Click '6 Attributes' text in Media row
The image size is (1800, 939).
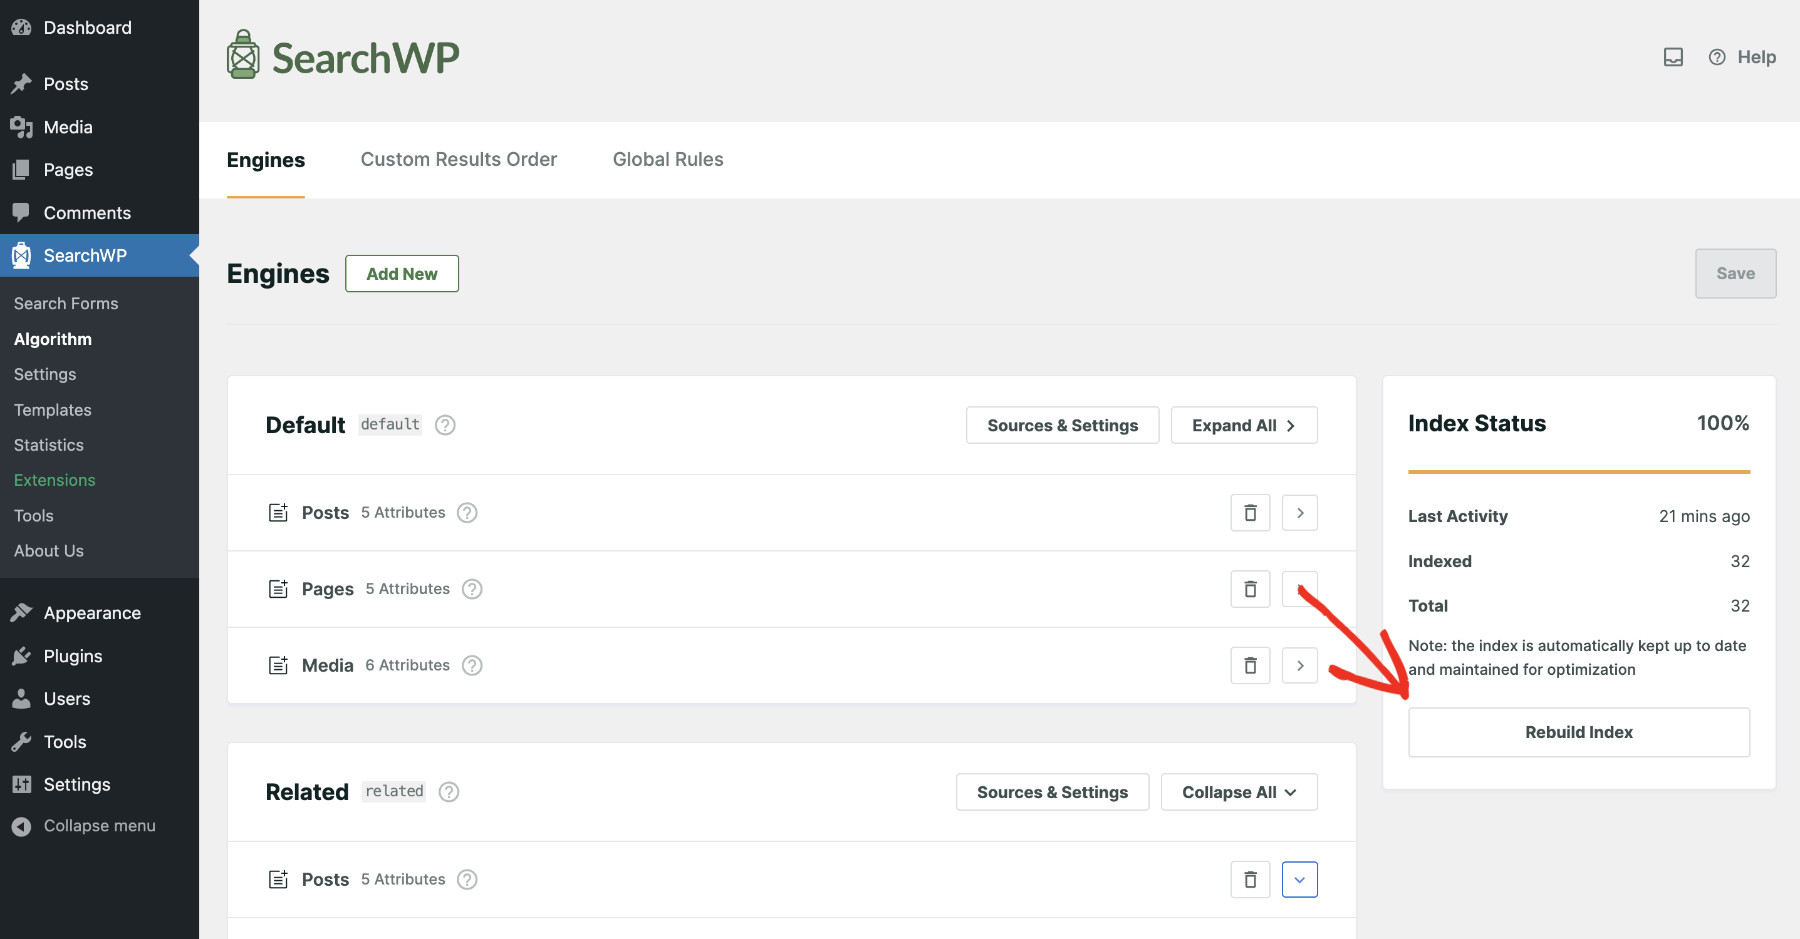pos(408,665)
